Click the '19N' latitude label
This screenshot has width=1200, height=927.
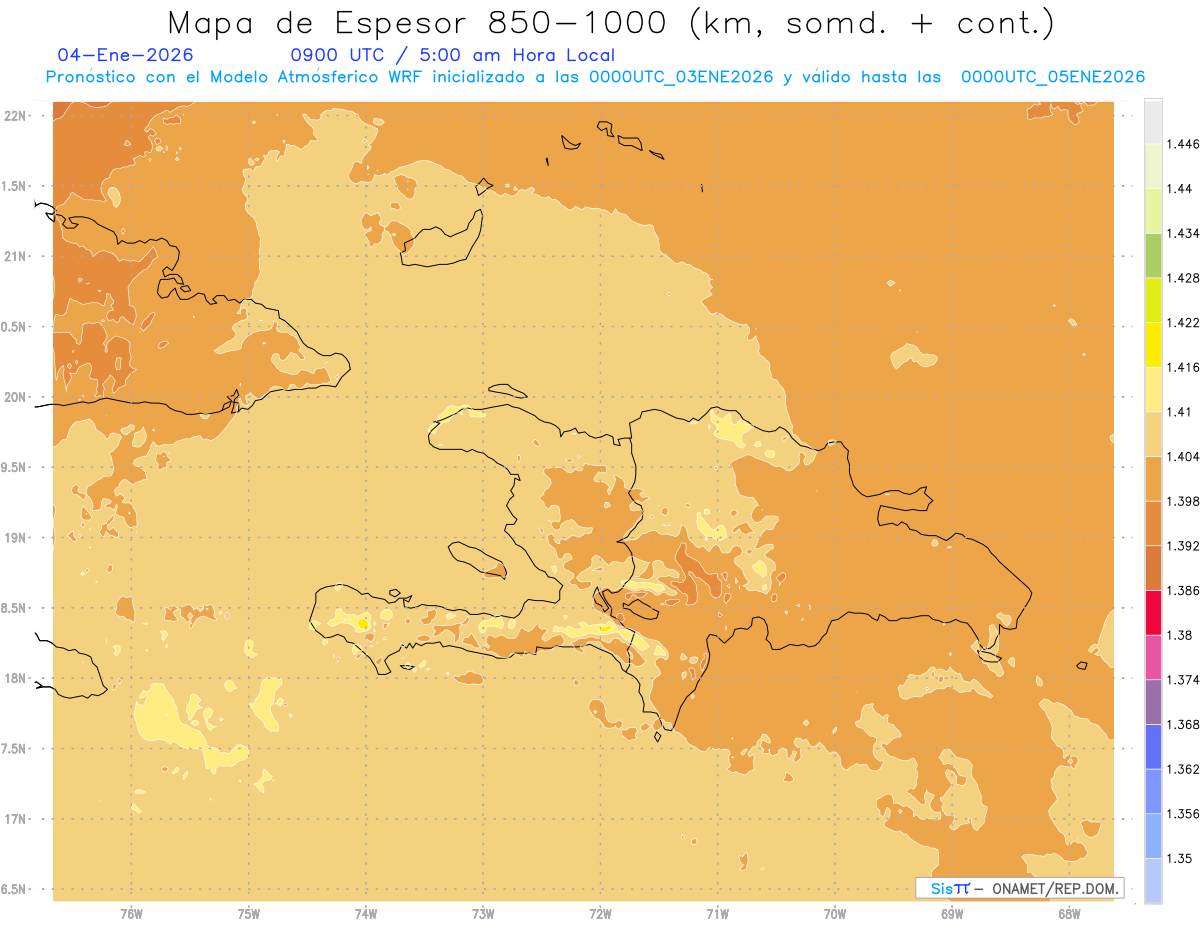pyautogui.click(x=17, y=538)
